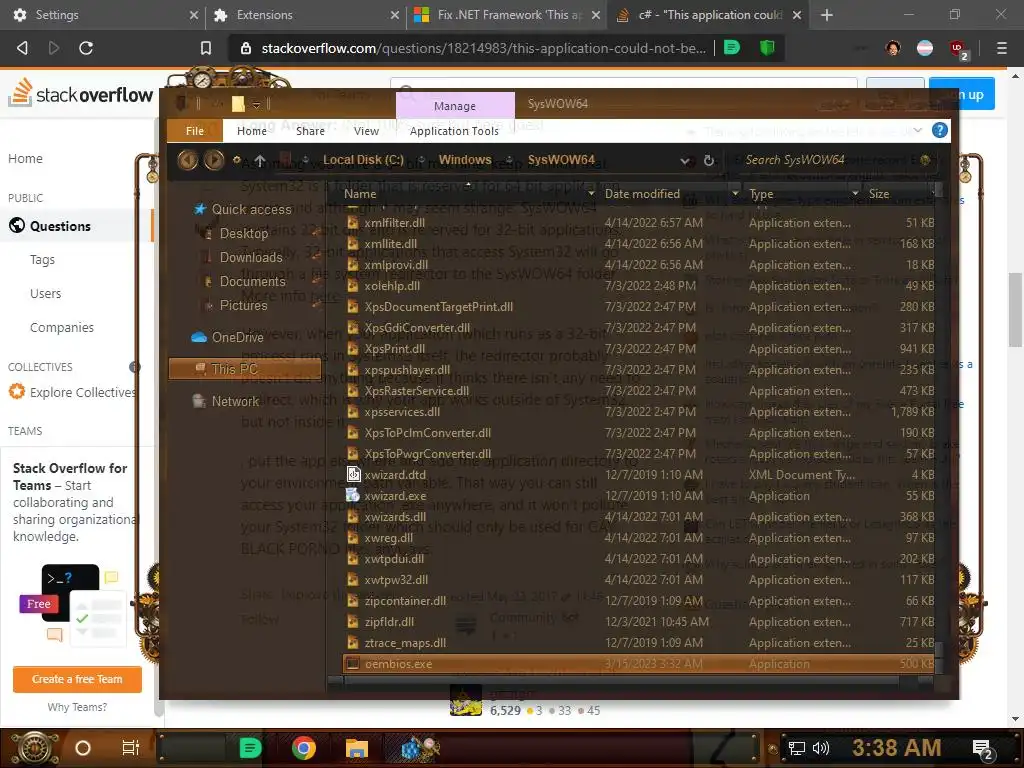
Task: Click the Manage contextual tab
Action: coord(455,106)
